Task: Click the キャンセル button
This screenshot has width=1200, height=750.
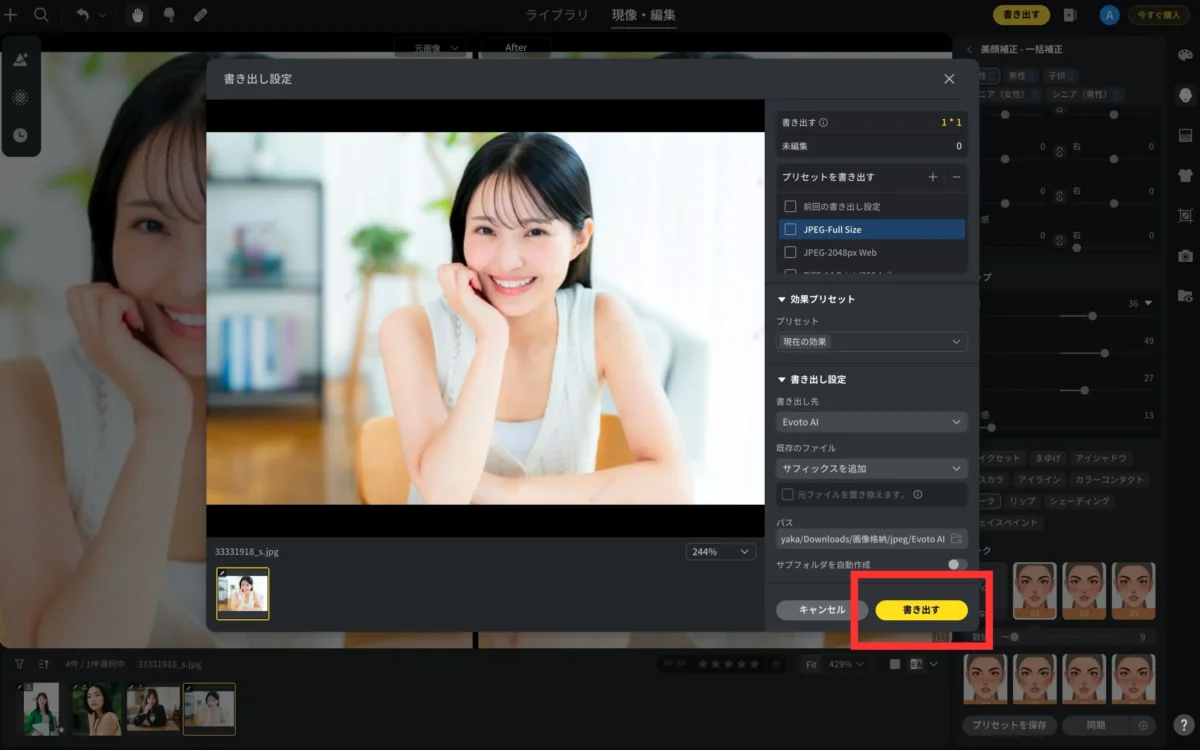Action: 822,610
